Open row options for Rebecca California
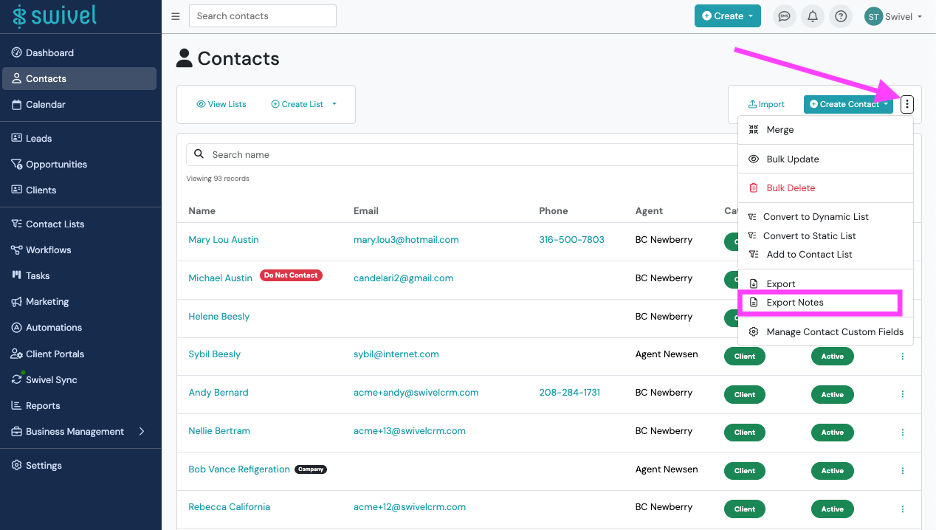Screen dimensions: 936x530 click(903, 509)
